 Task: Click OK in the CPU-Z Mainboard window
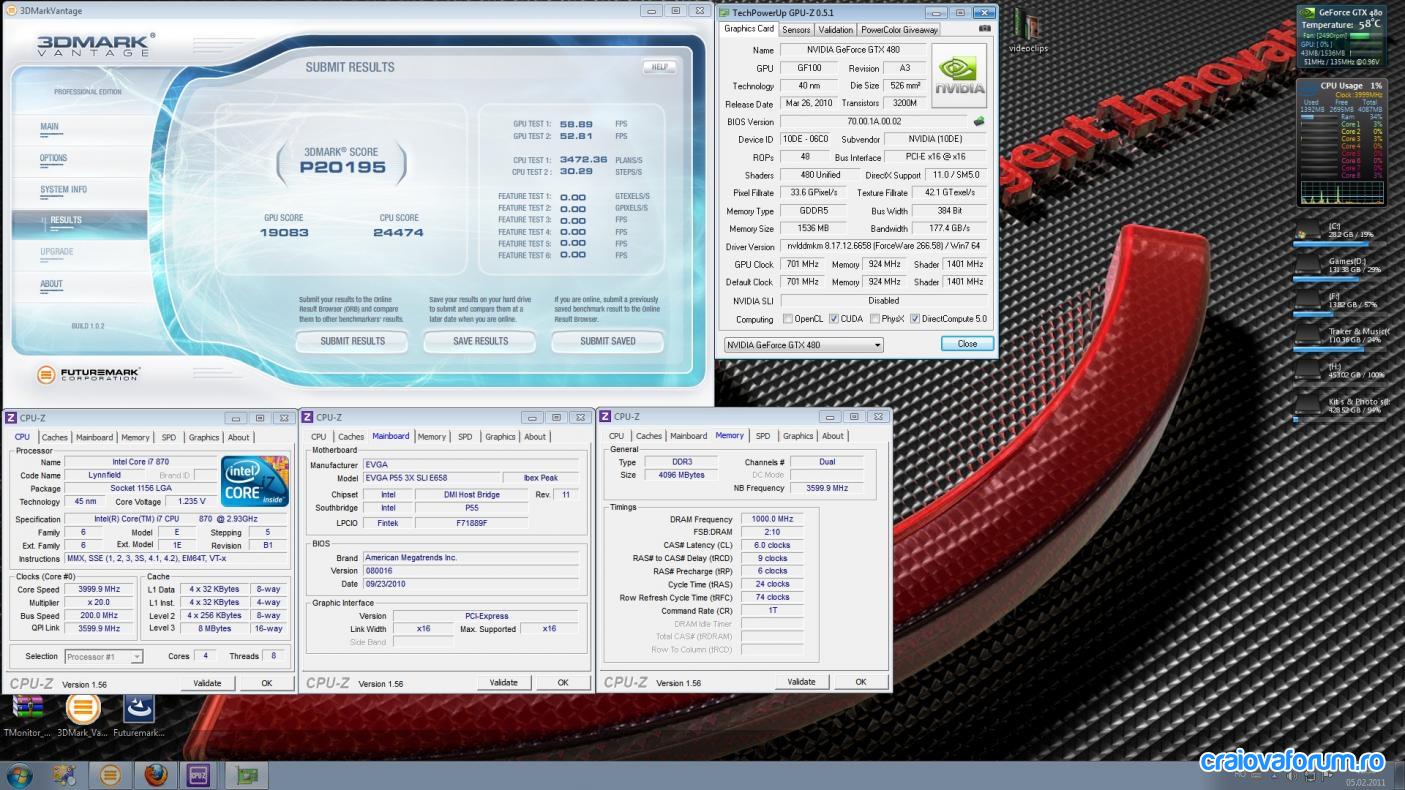563,683
